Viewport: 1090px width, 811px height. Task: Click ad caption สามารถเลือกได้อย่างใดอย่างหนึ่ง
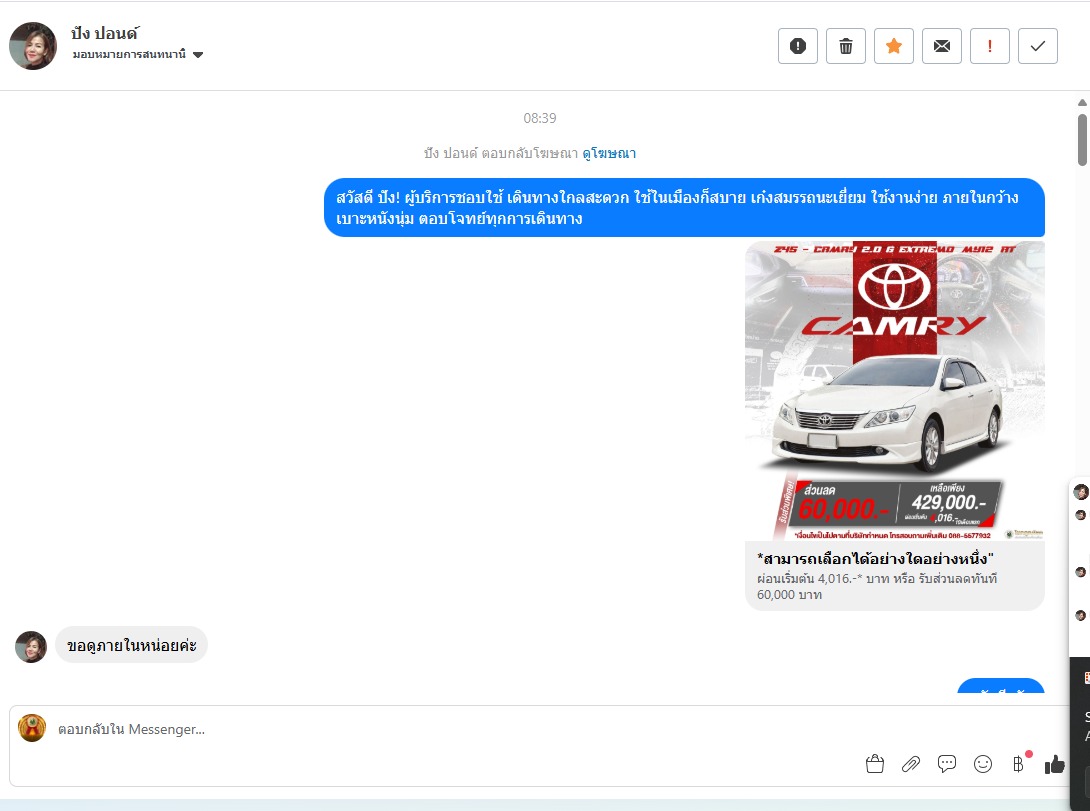coord(875,558)
